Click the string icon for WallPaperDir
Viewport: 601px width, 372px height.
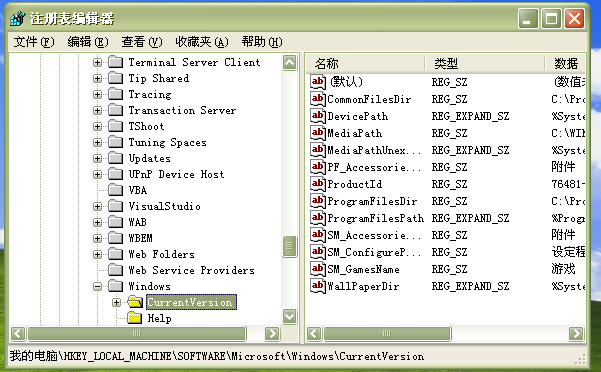point(318,286)
